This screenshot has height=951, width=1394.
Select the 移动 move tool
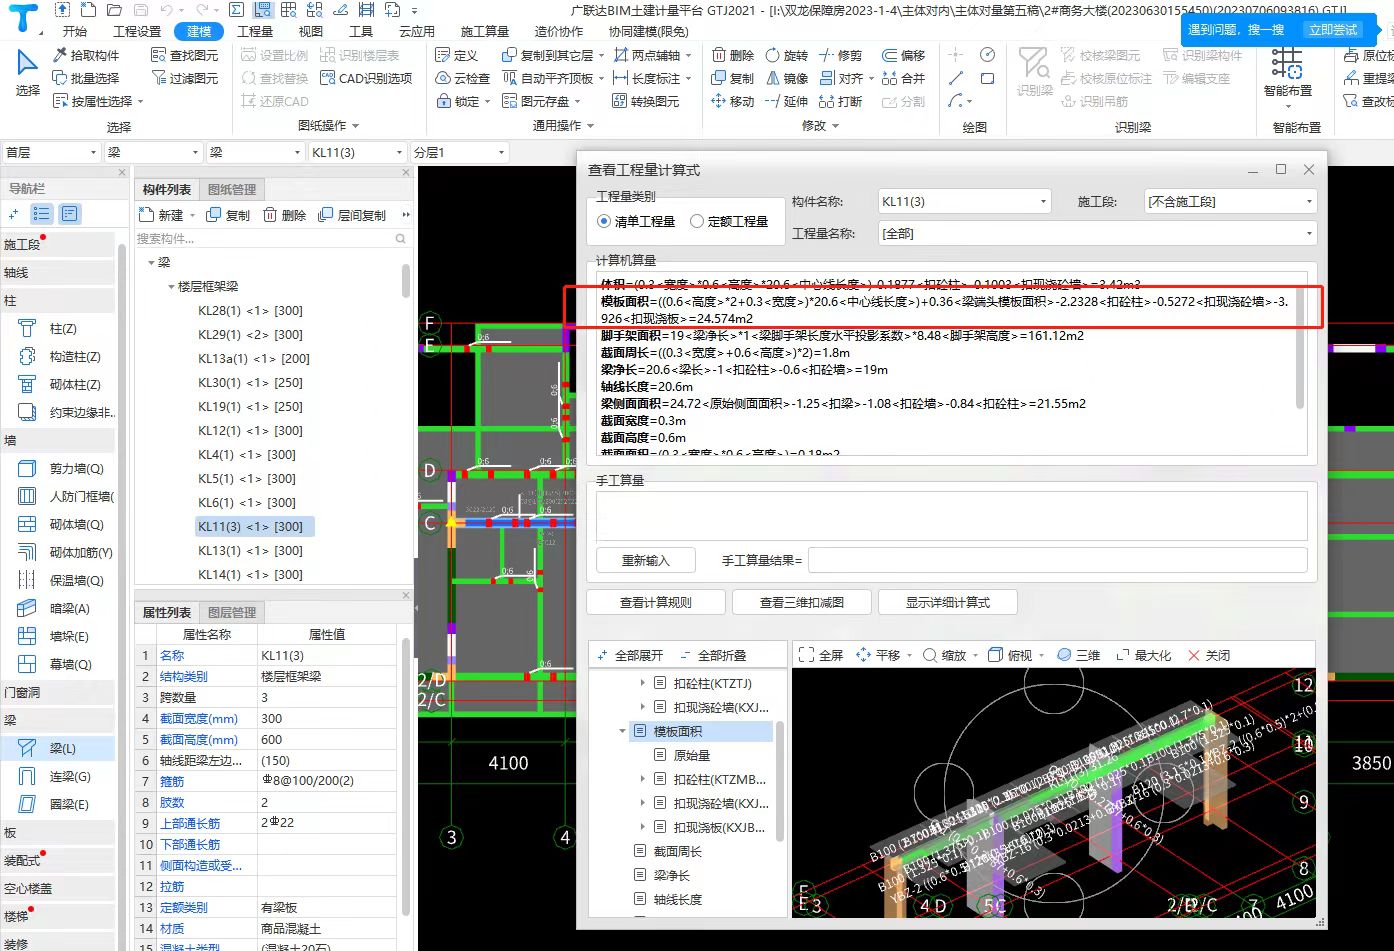point(733,101)
